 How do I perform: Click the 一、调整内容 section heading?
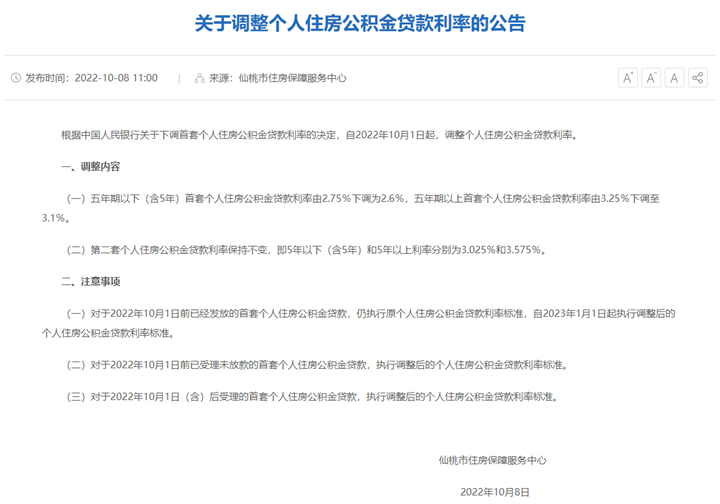(90, 166)
